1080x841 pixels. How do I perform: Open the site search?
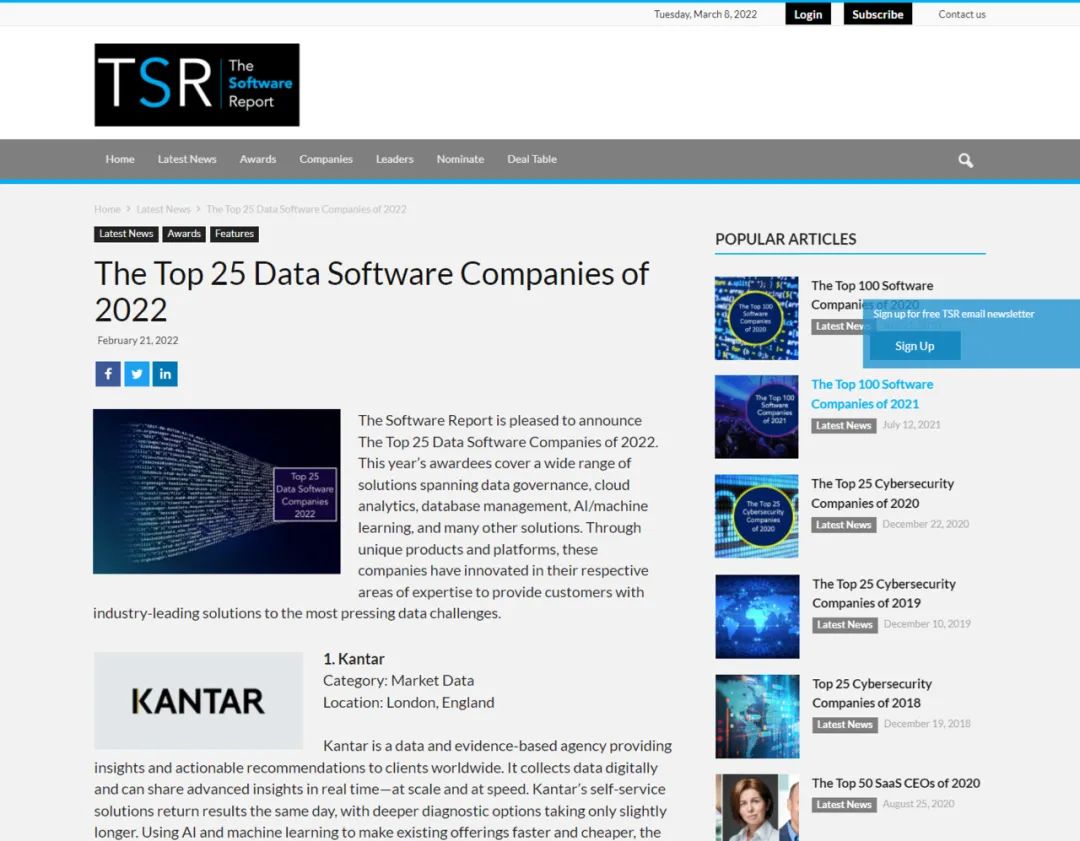pos(964,160)
